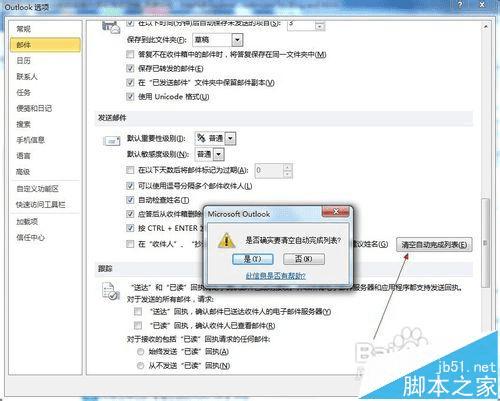Open 默认敏感度级别 dropdown
The height and width of the screenshot is (401, 500).
(x=218, y=154)
